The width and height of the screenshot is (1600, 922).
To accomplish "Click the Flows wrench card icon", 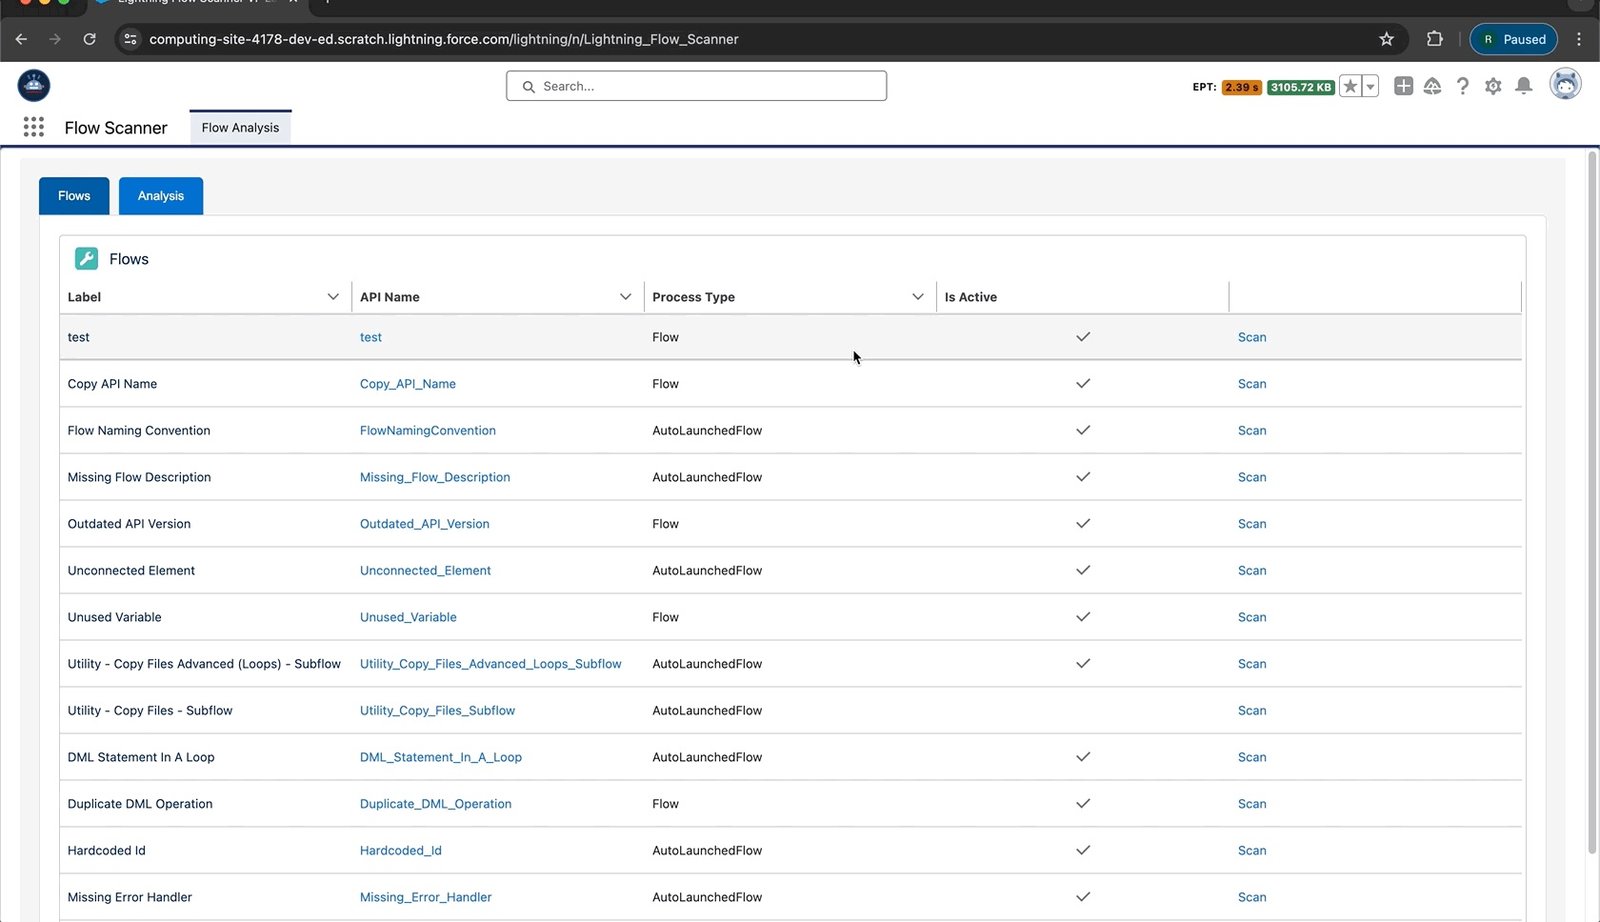I will click(x=87, y=259).
